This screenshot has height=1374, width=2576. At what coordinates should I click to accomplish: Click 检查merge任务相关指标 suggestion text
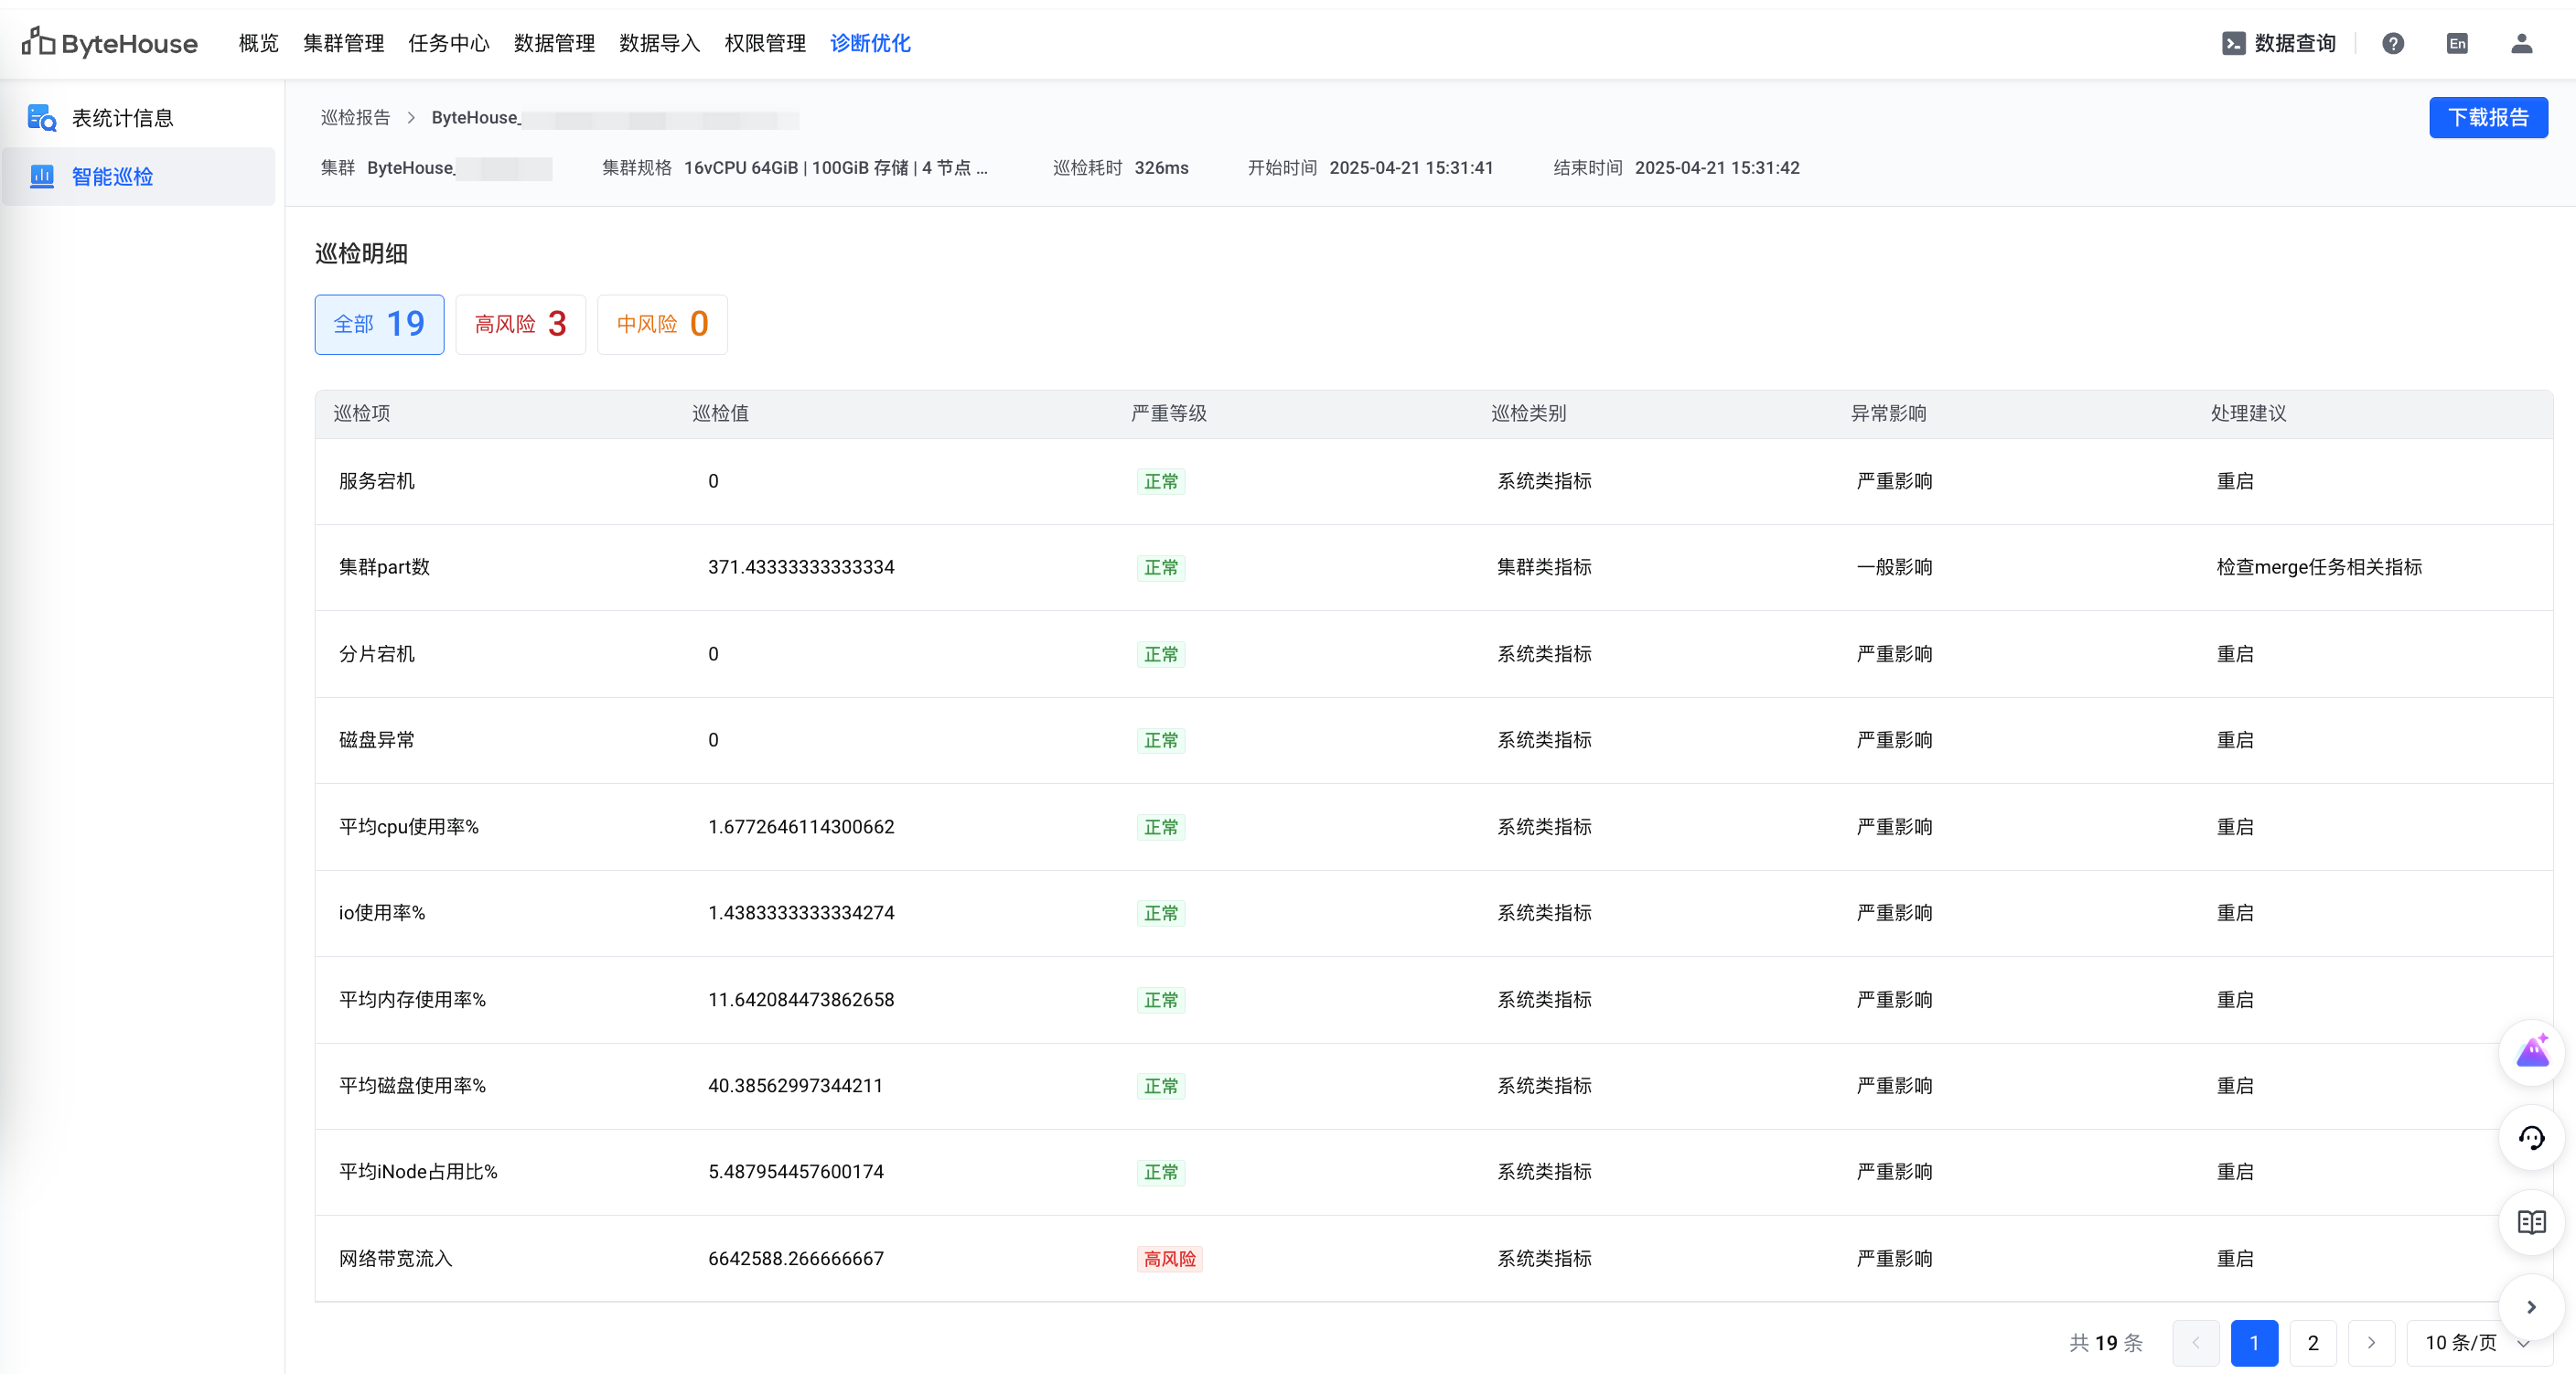(2319, 567)
